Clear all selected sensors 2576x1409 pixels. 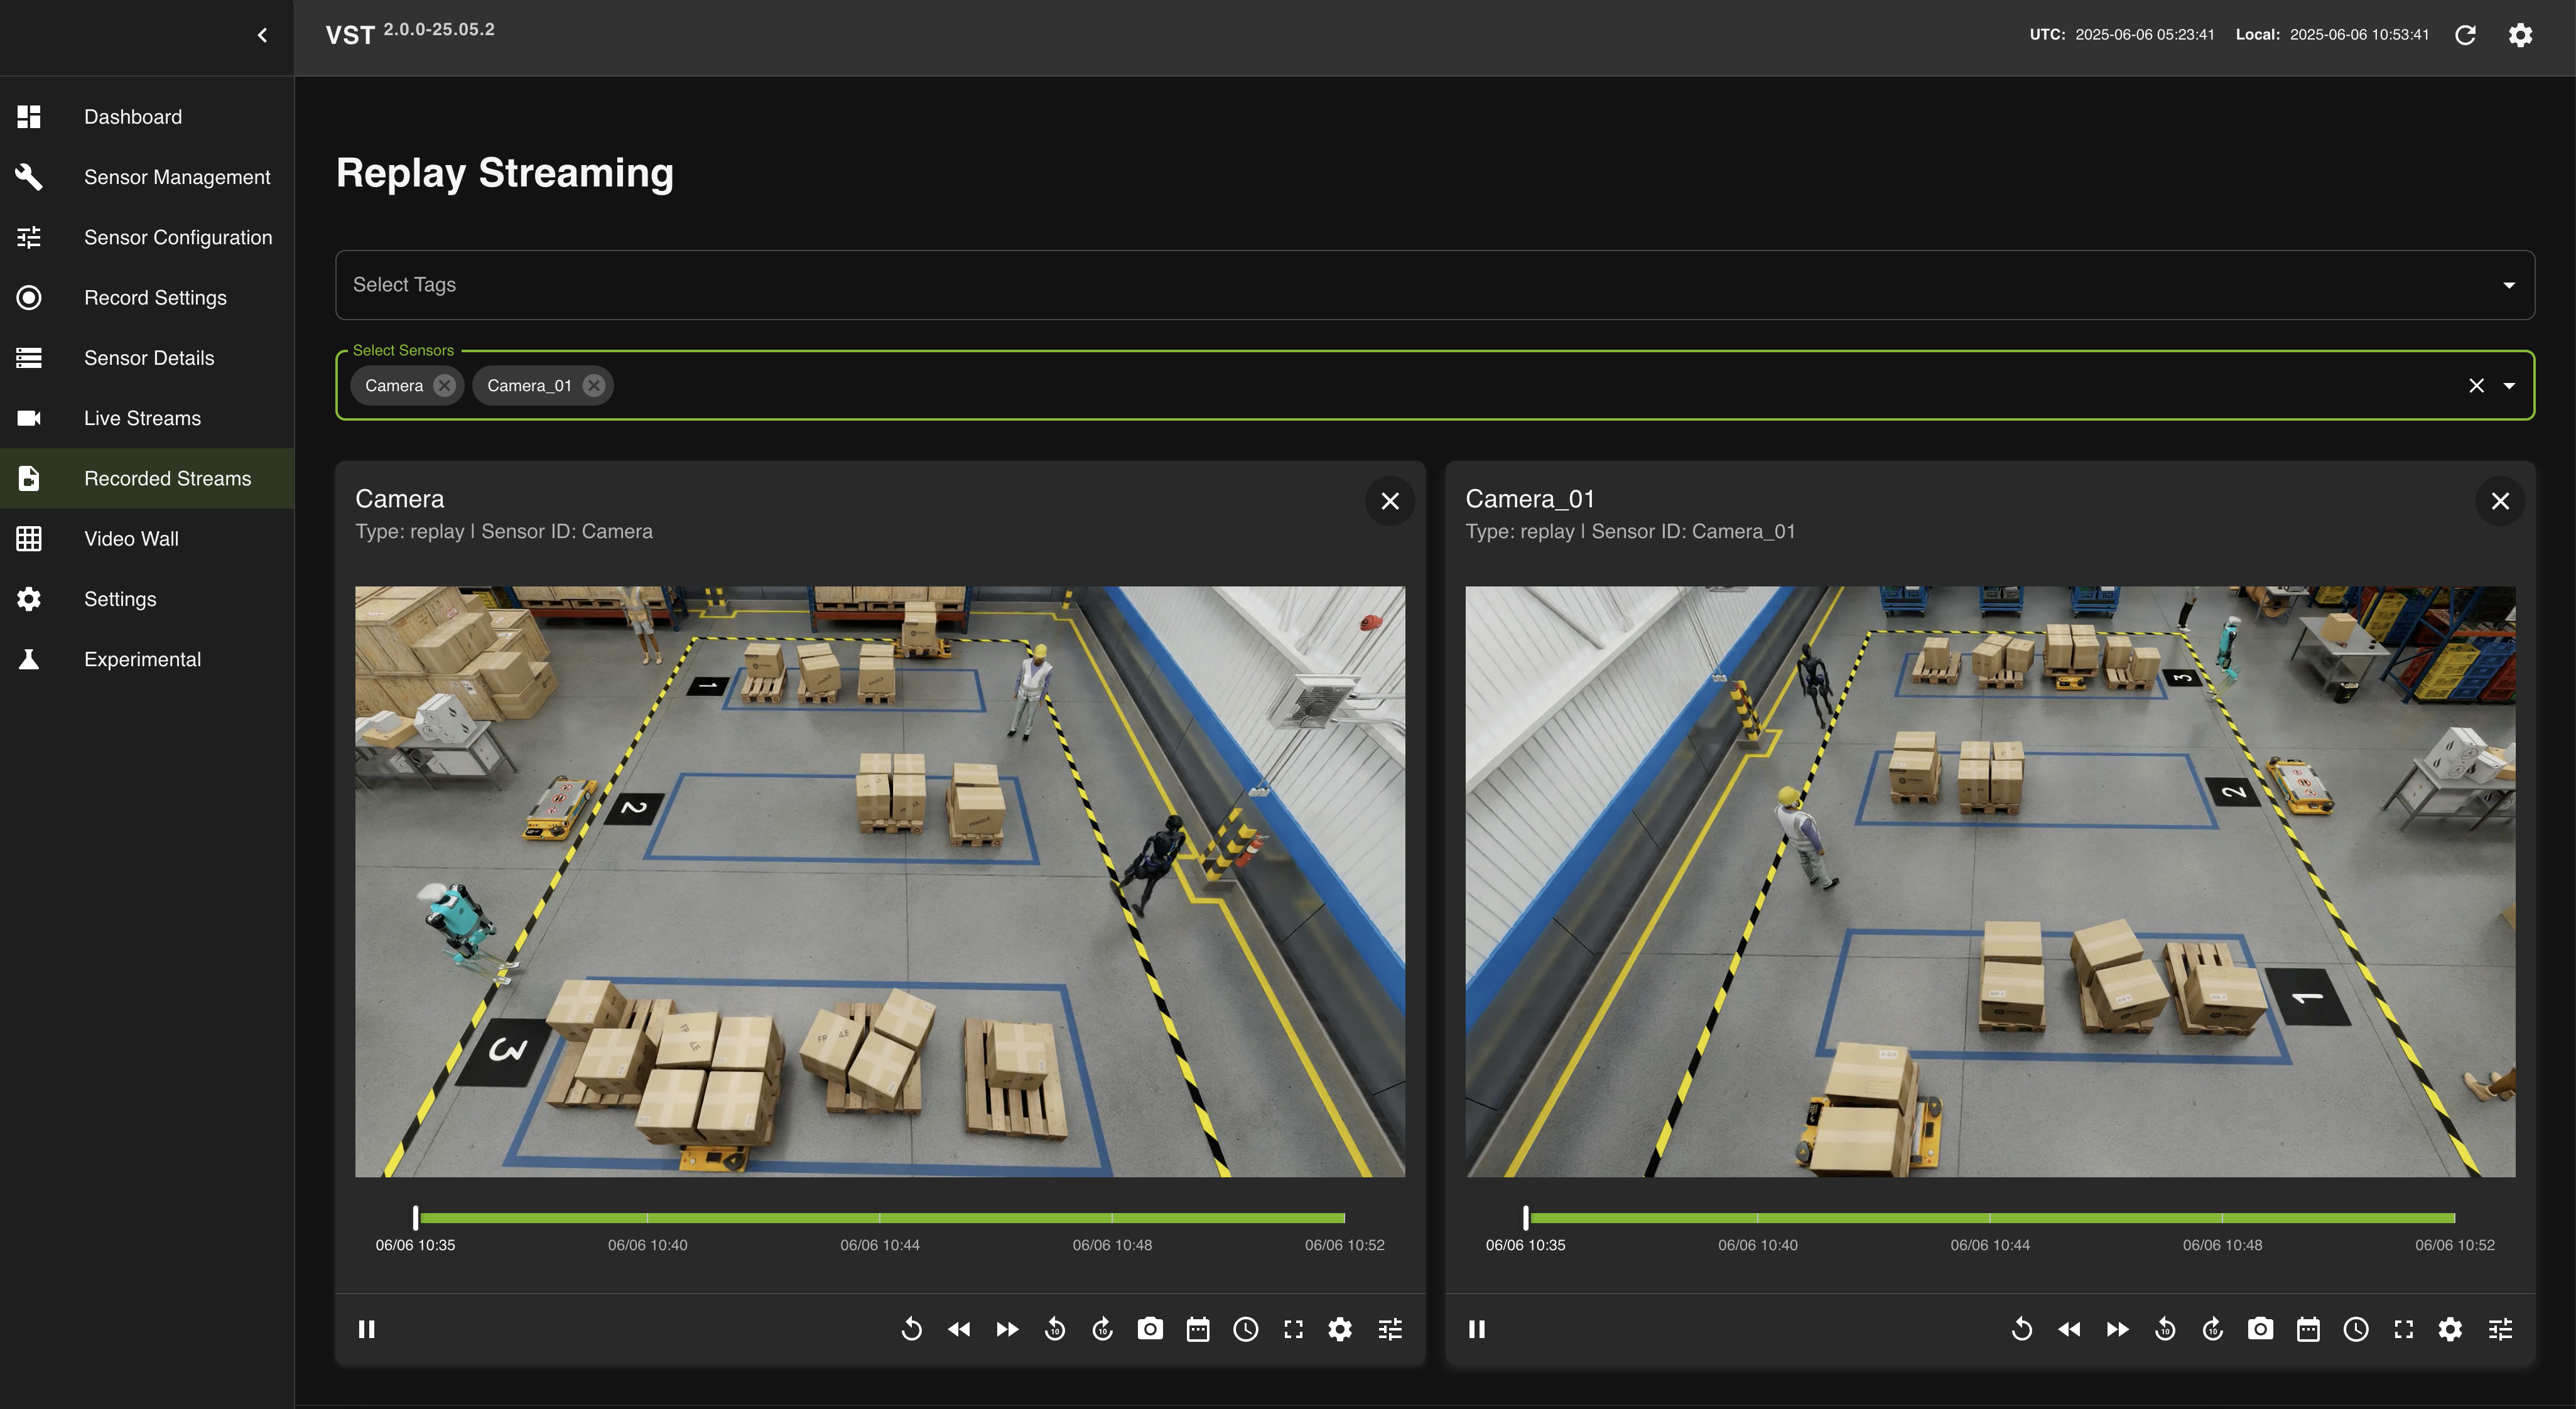[2476, 386]
